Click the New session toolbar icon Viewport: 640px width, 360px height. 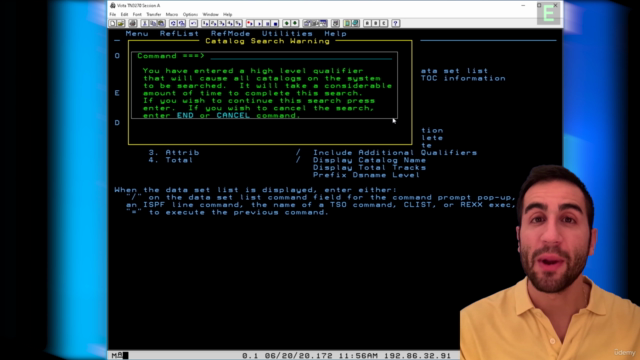112,23
